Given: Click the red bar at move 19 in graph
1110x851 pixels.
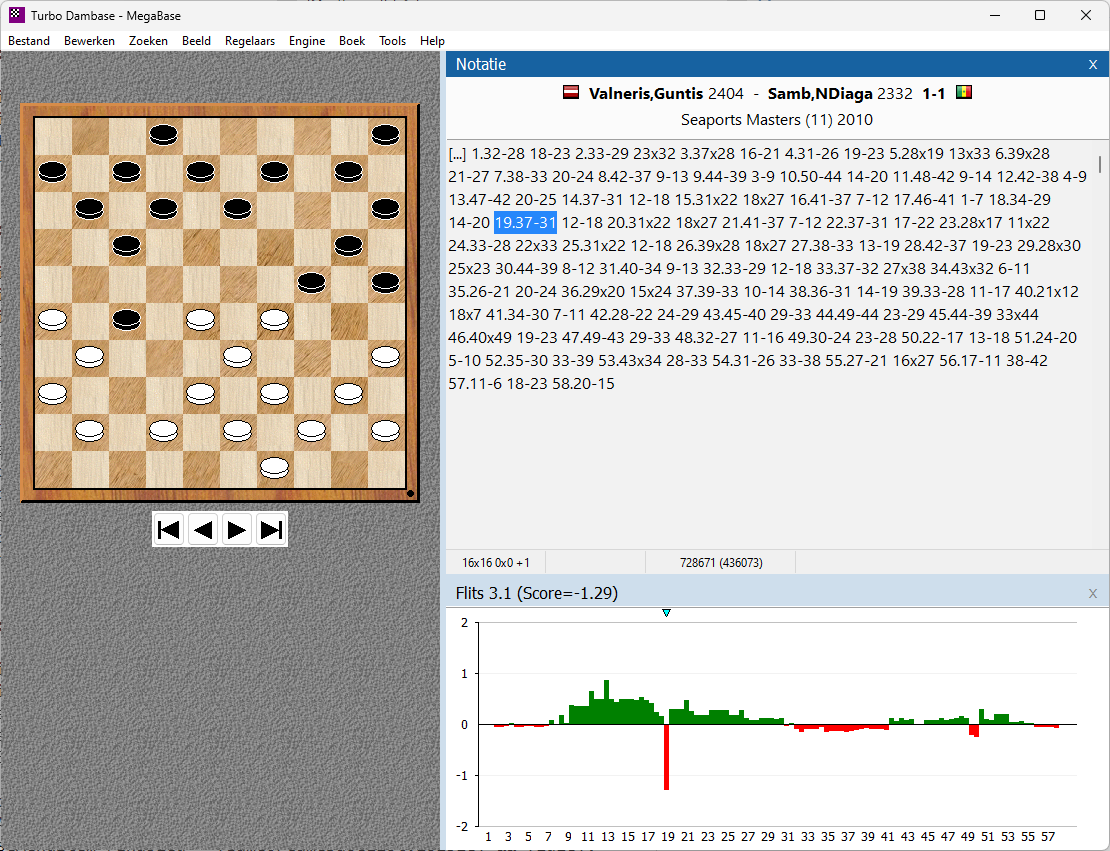Looking at the screenshot, I should [x=666, y=757].
